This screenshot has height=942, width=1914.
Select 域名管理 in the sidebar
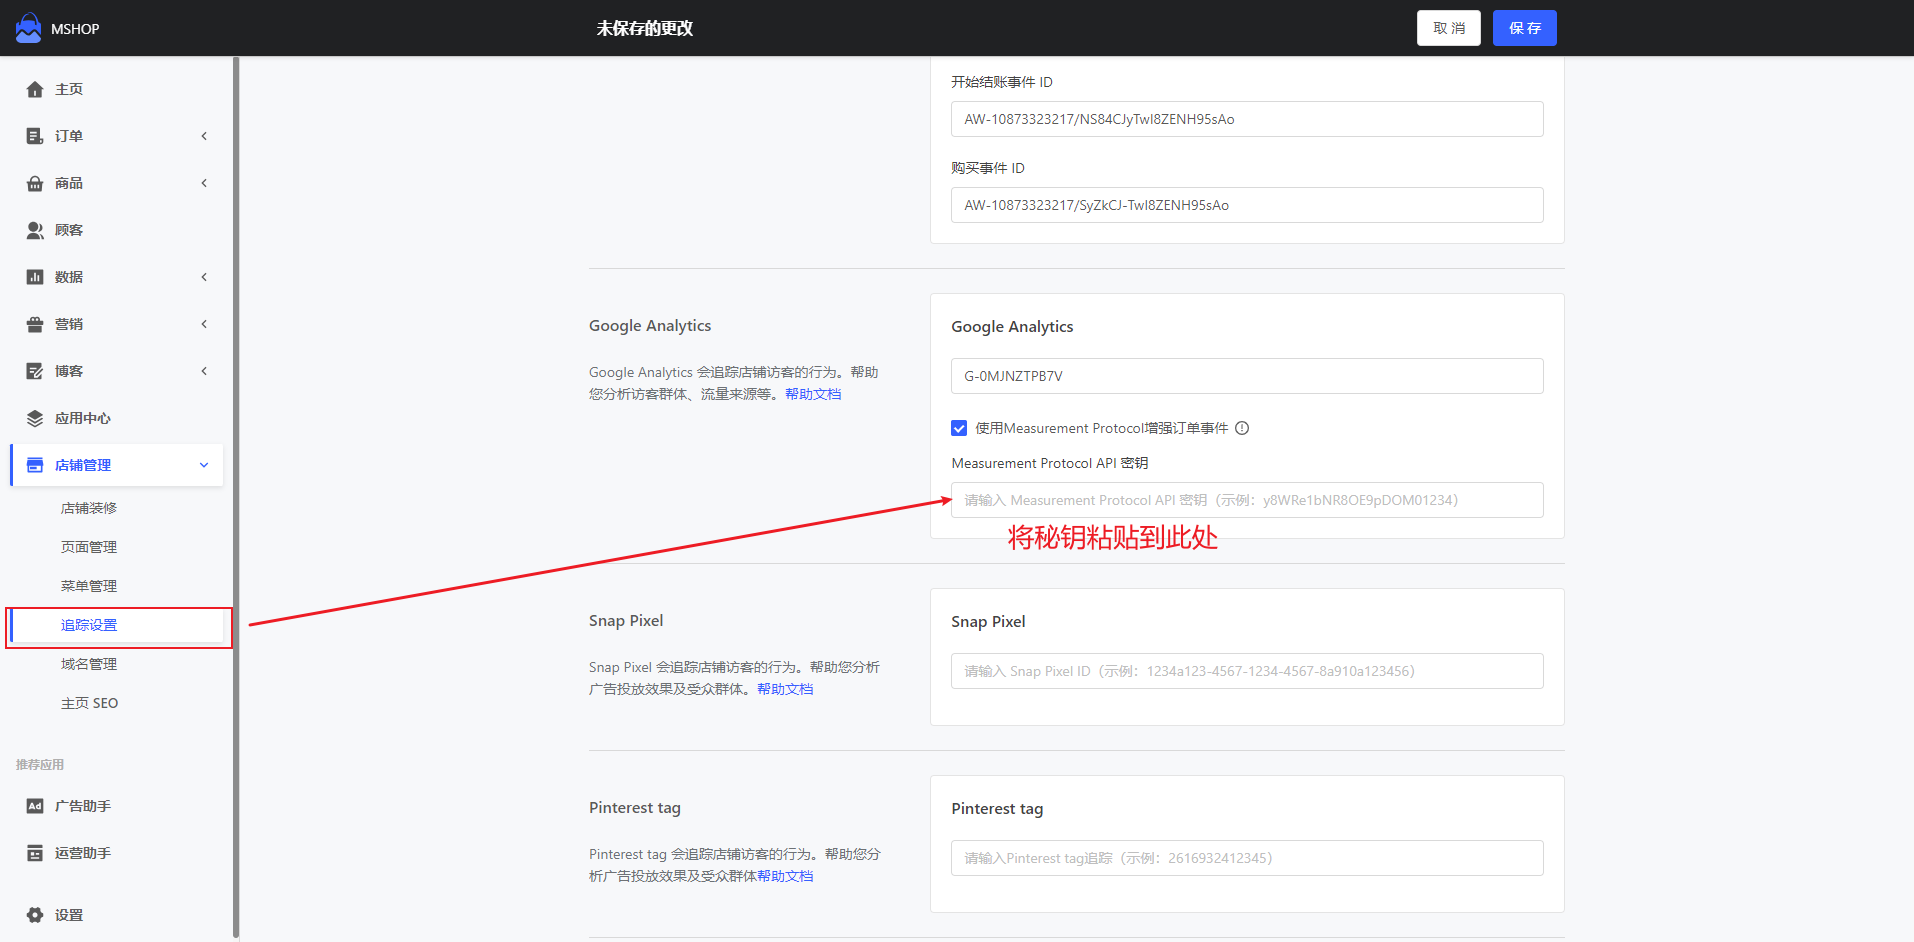point(89,664)
